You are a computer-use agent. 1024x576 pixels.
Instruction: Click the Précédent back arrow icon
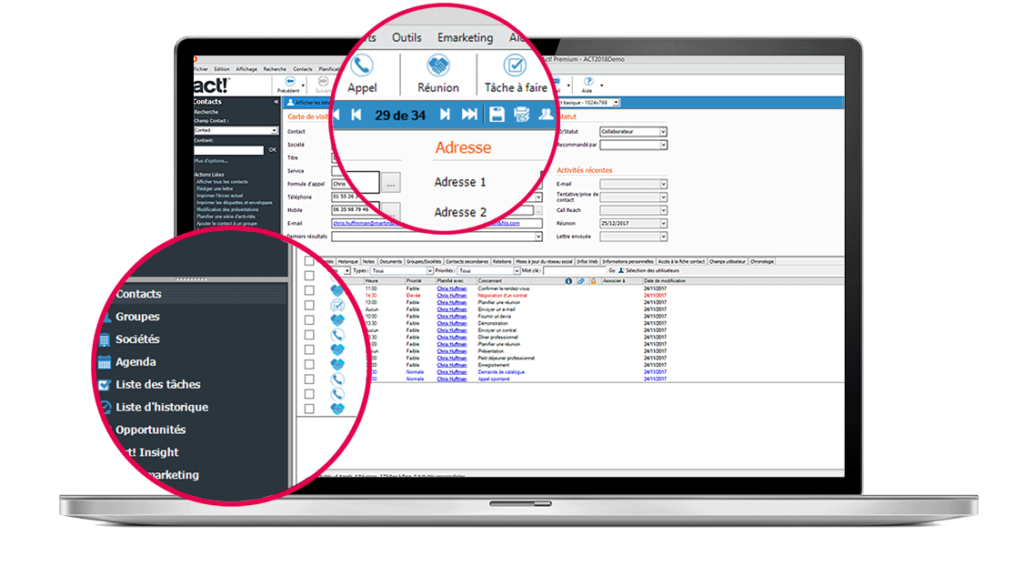point(289,82)
